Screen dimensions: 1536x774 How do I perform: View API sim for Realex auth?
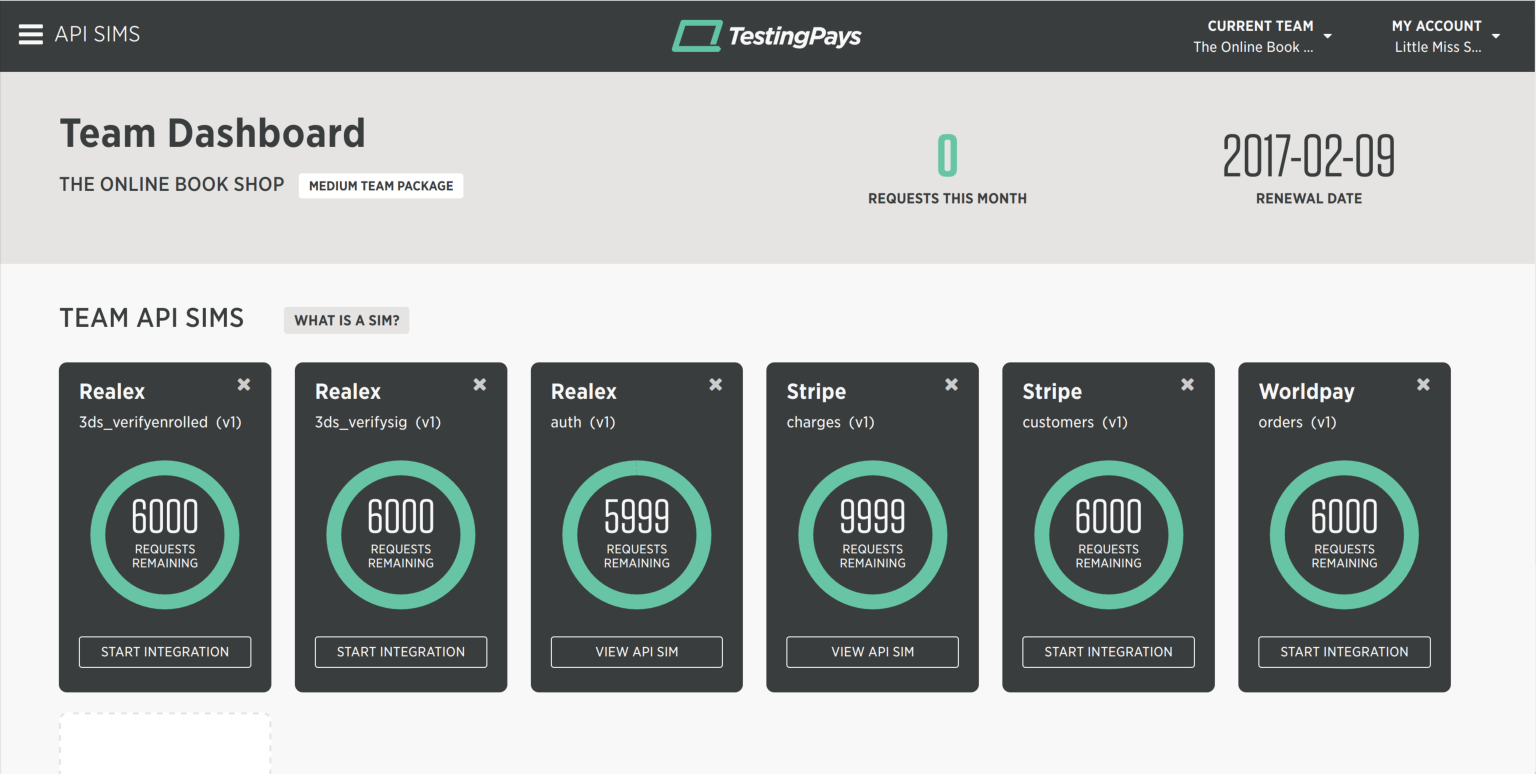pos(637,652)
